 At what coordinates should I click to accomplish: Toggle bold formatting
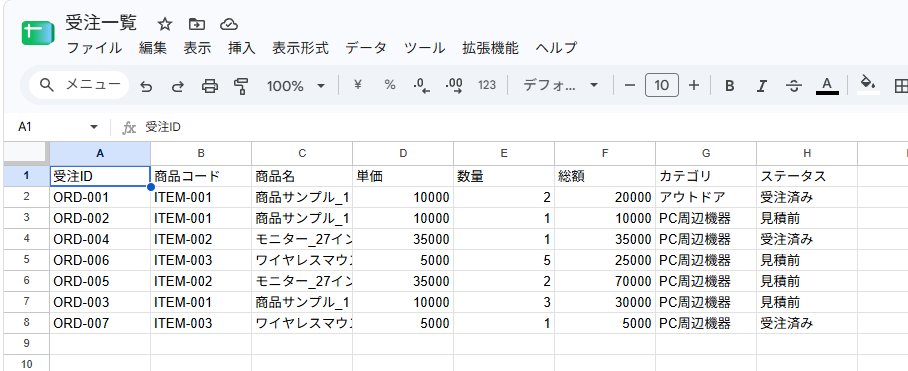pos(730,86)
